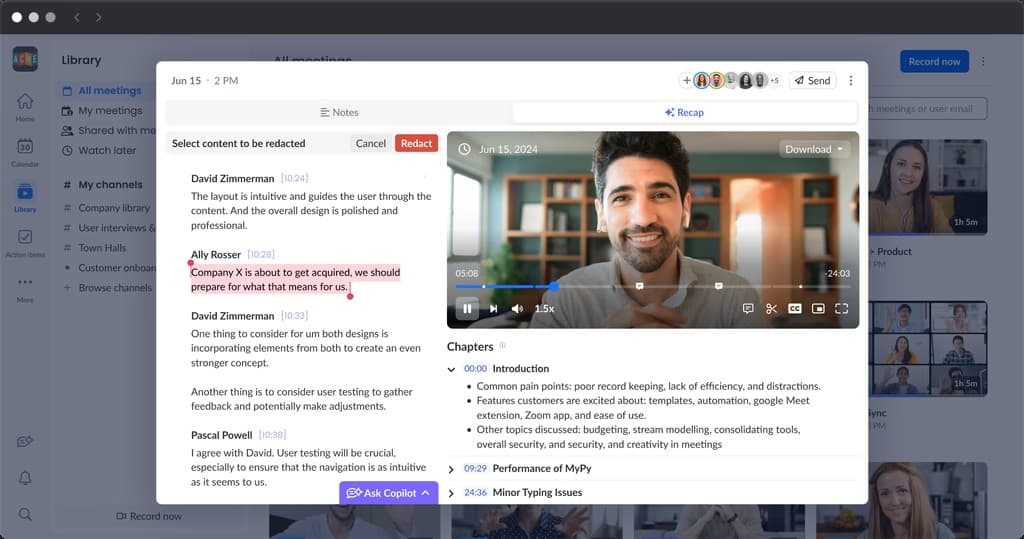Click the scissors clip icon
This screenshot has height=539, width=1024.
point(771,309)
